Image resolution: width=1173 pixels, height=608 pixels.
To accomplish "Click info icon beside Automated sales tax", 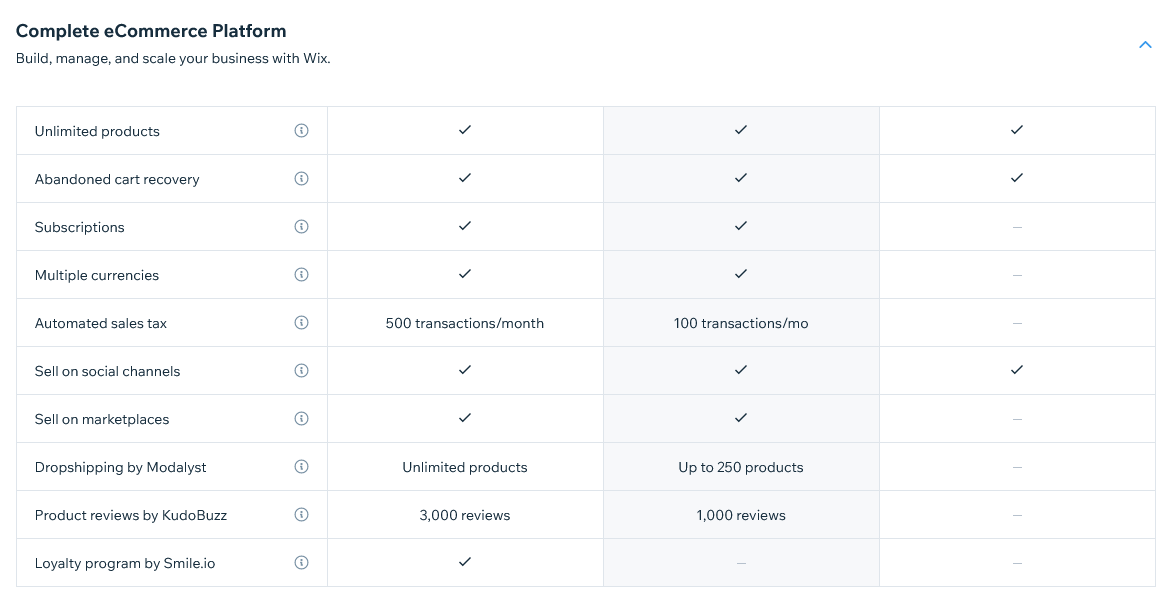I will 301,323.
